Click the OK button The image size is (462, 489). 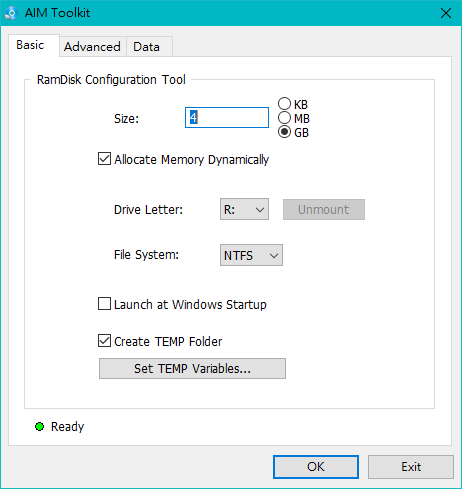point(316,467)
